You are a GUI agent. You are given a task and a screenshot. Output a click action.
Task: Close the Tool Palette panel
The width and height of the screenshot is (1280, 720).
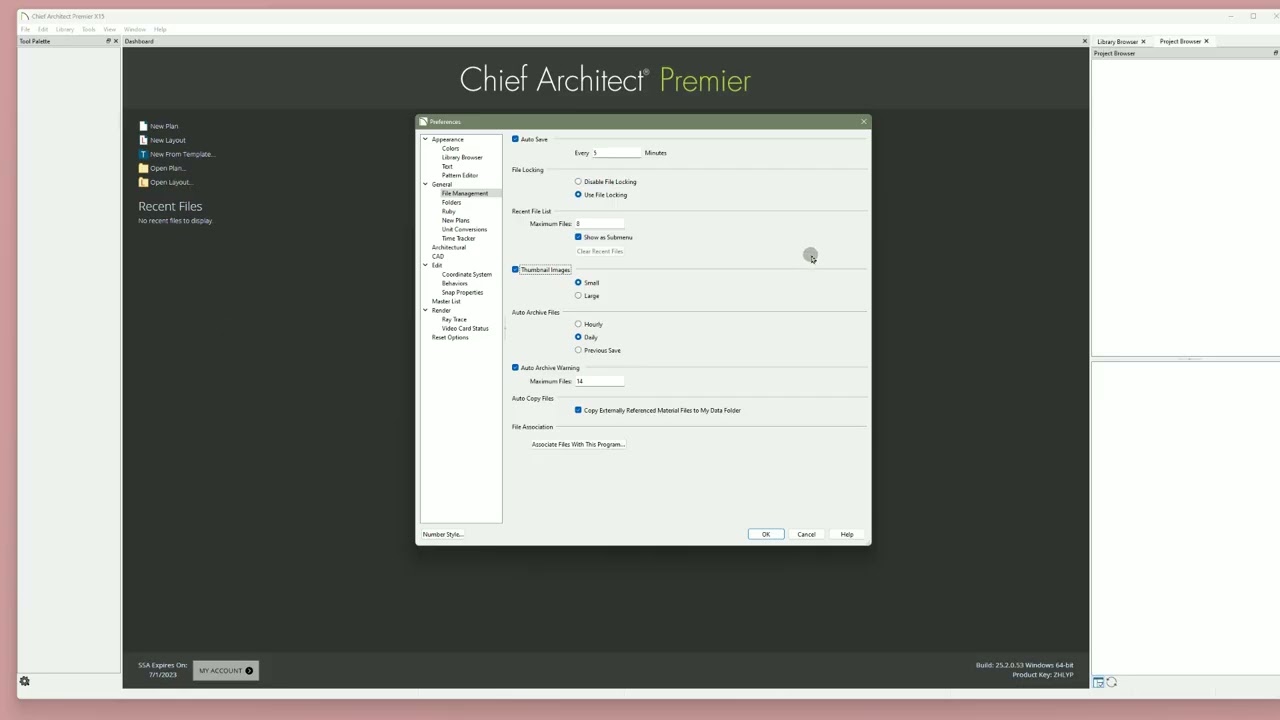point(116,41)
